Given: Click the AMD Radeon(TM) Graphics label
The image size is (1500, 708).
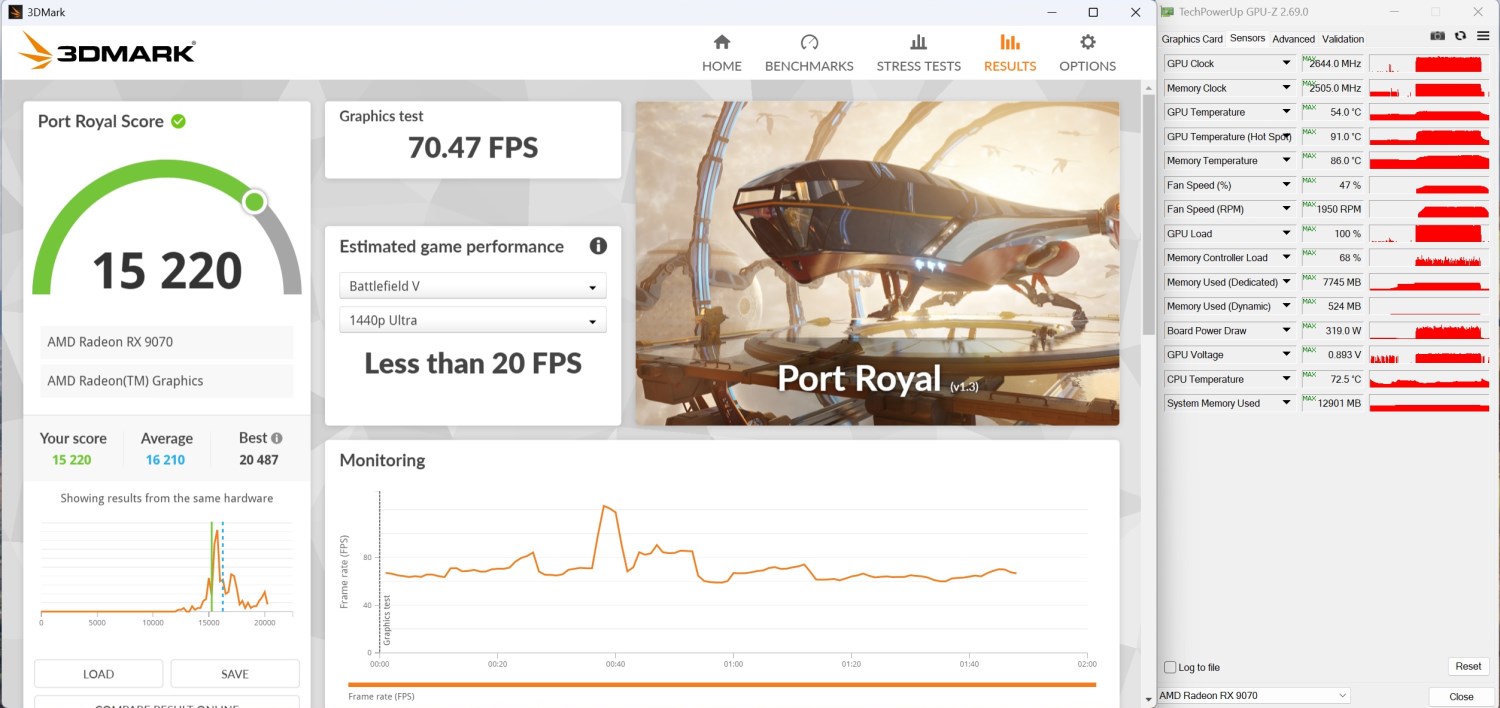Looking at the screenshot, I should 167,381.
